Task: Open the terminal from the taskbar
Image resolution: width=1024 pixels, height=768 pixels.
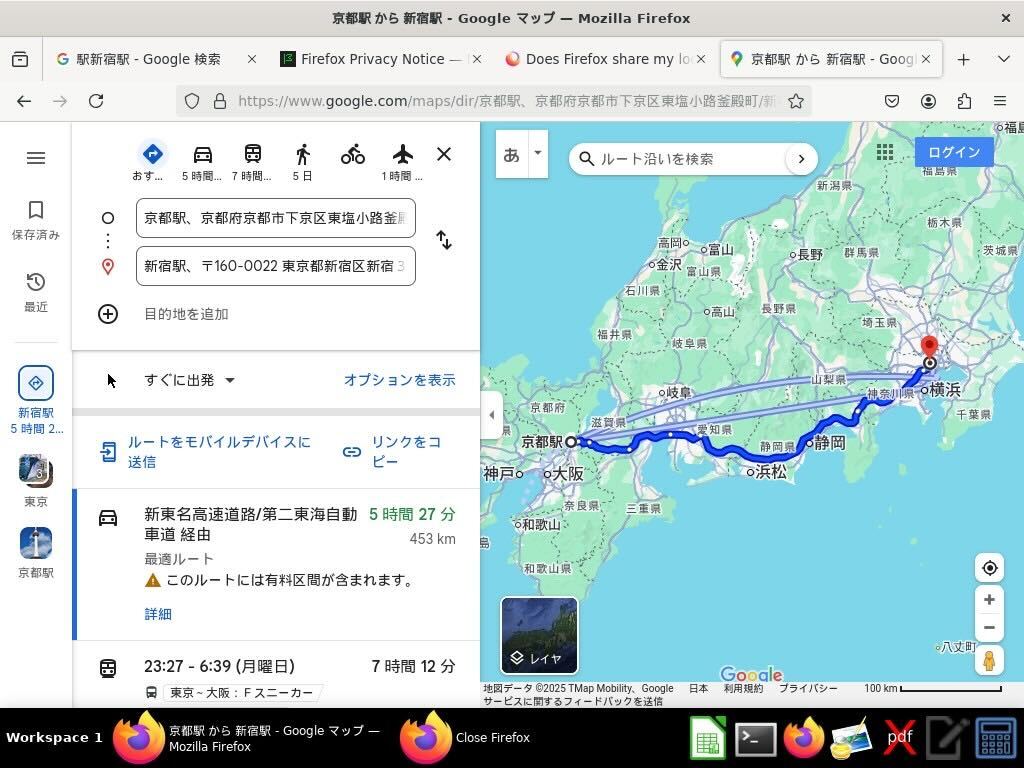Action: pyautogui.click(x=755, y=739)
